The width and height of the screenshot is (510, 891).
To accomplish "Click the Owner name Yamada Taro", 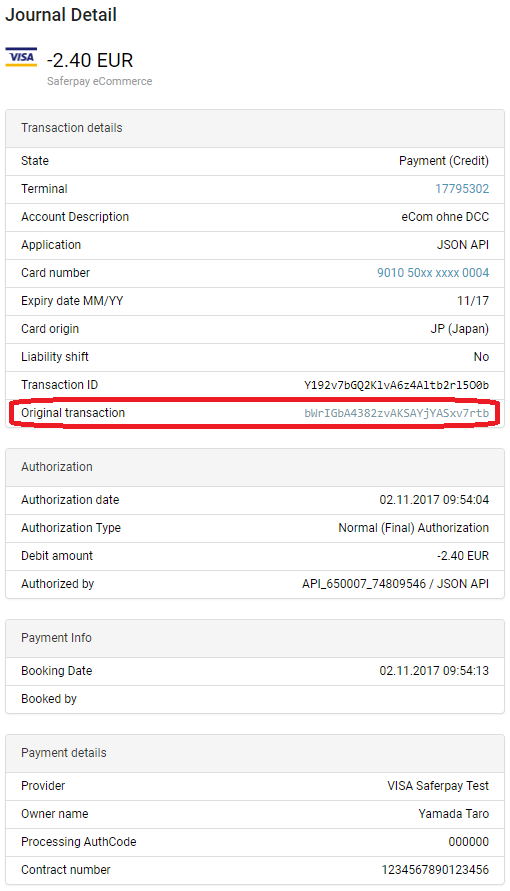I will (x=453, y=814).
